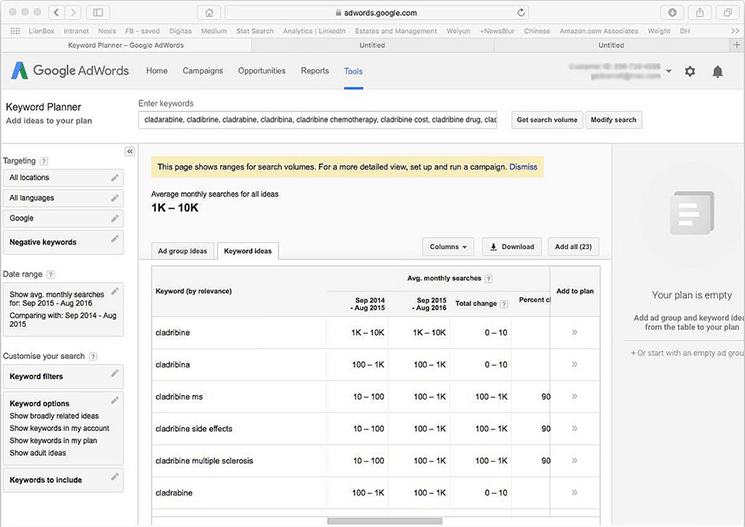The image size is (745, 527).
Task: Click Targeting help question mark
Action: pyautogui.click(x=44, y=161)
